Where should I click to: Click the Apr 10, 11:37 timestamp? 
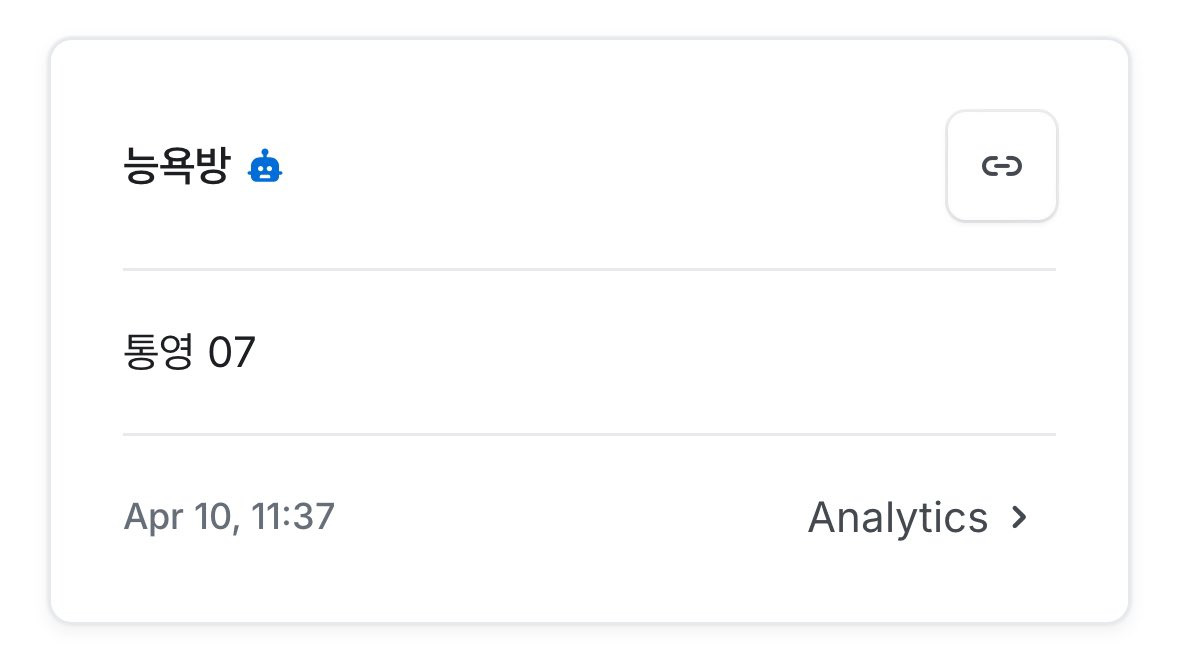(229, 517)
